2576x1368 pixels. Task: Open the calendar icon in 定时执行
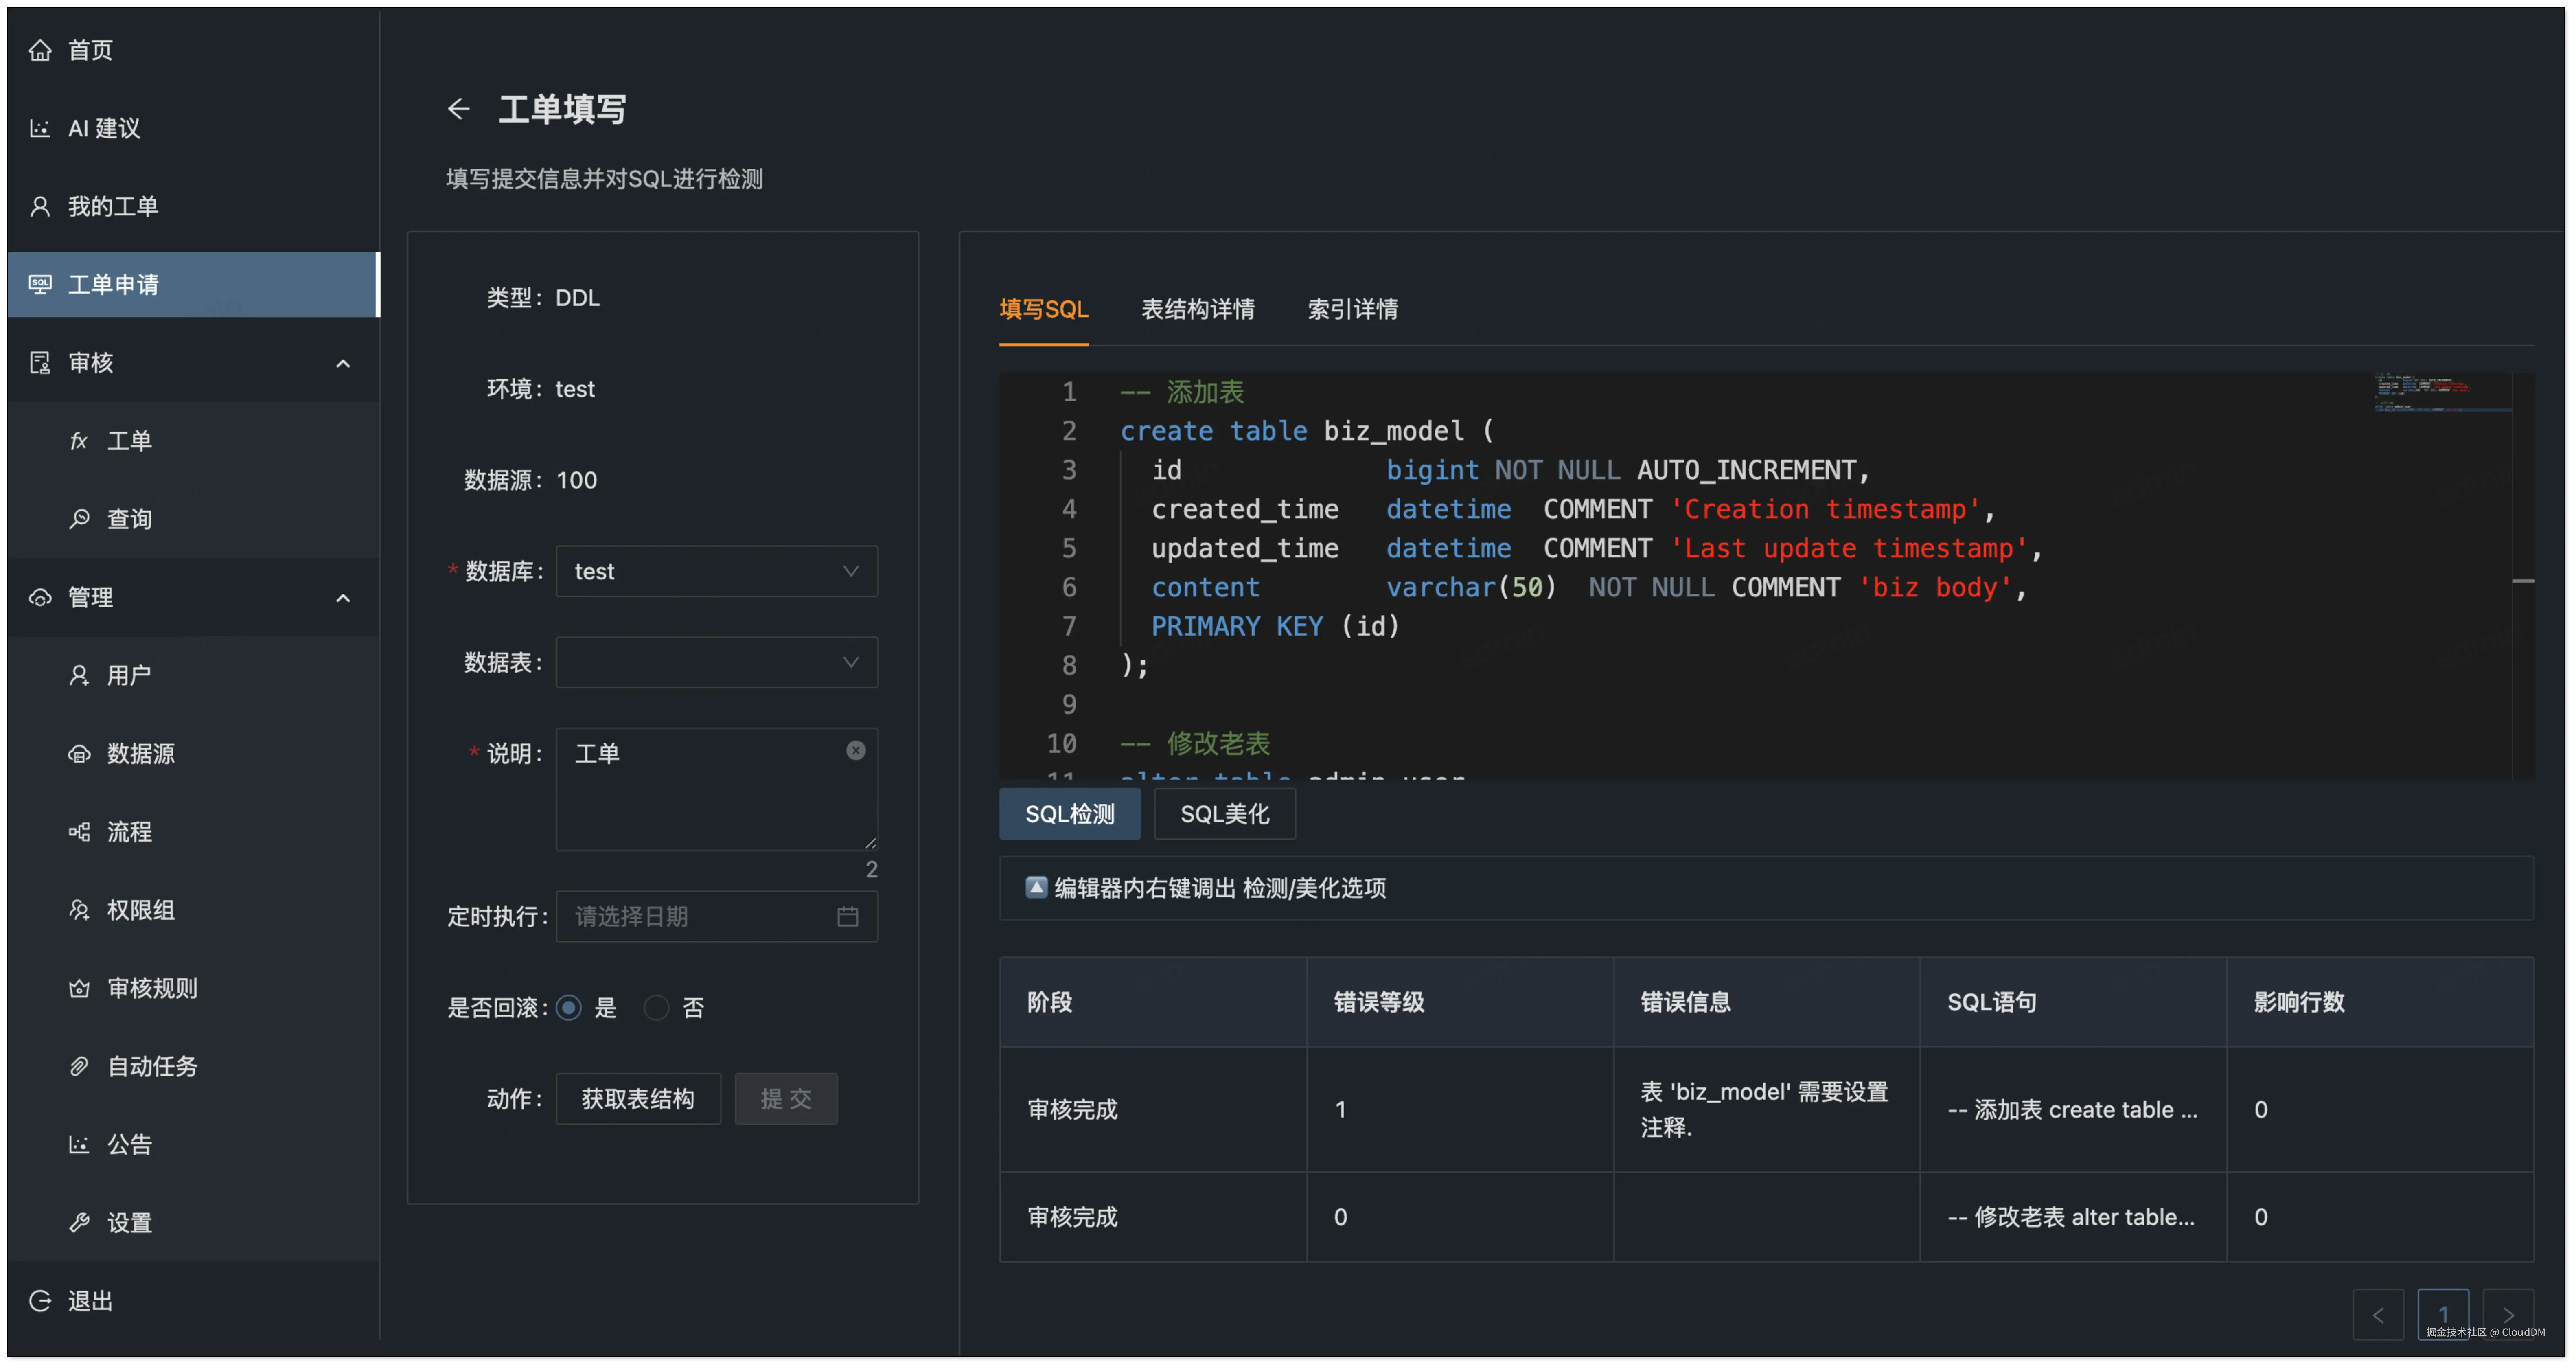click(847, 916)
